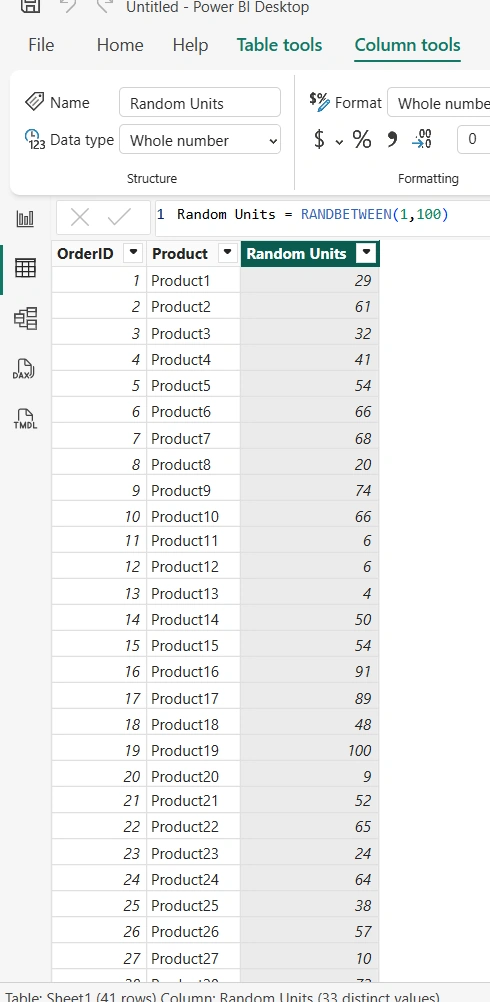Open the Format dropdown showing Whole number
Screen dimensions: 490x1002
pos(439,103)
